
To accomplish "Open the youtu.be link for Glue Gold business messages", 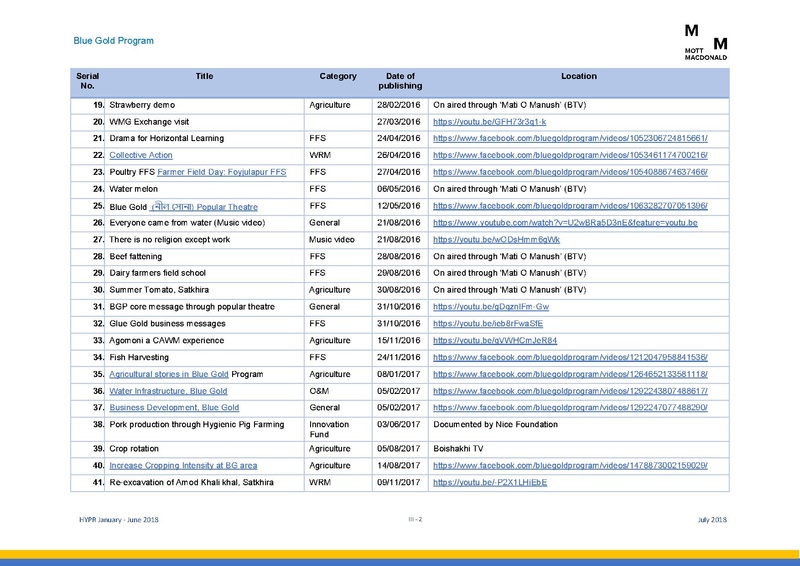I will (488, 324).
